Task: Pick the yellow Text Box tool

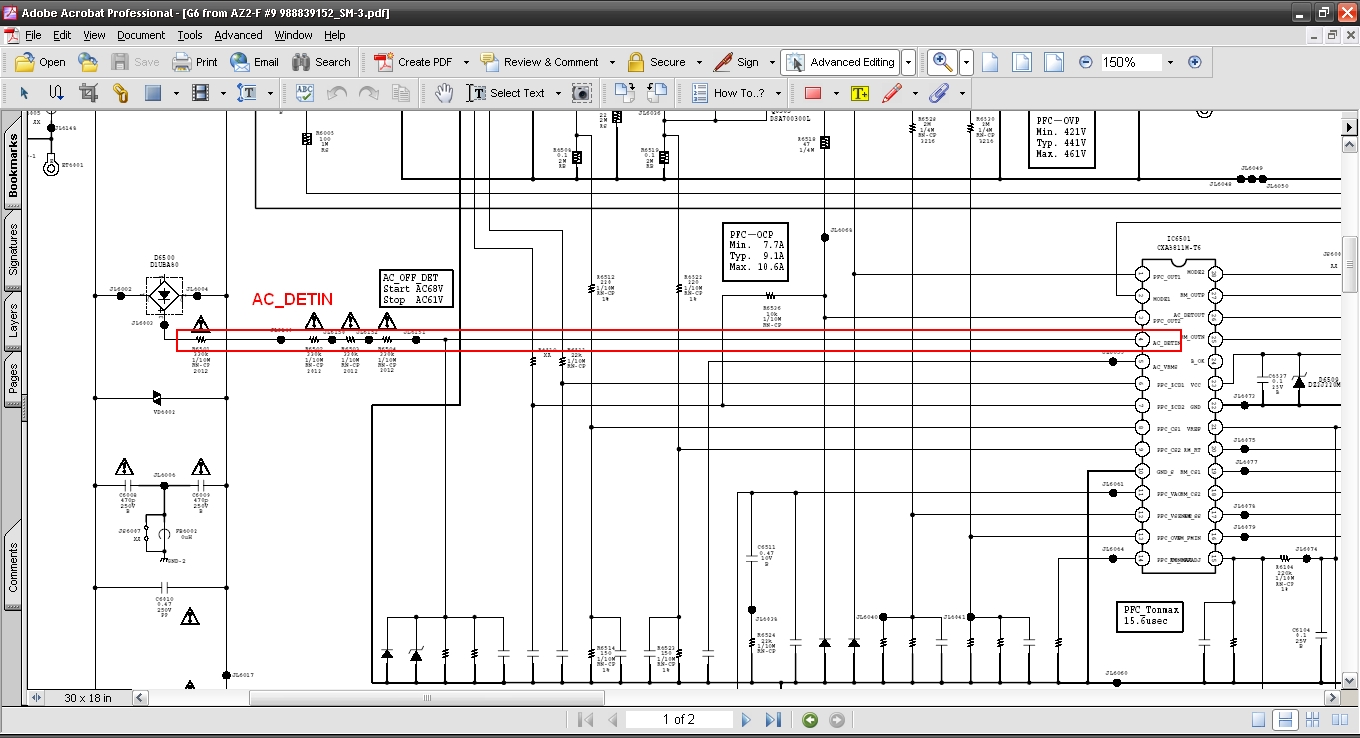Action: pos(859,93)
